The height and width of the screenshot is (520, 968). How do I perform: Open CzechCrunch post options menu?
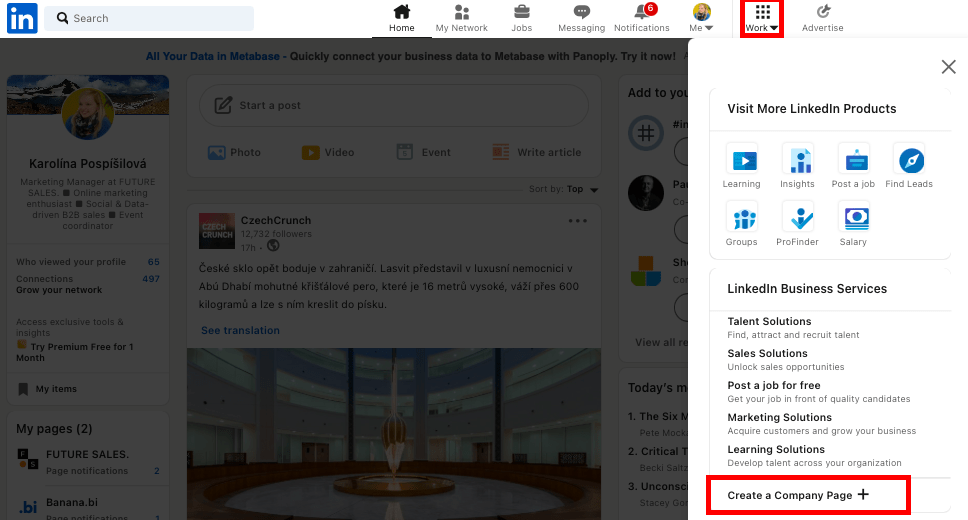tap(578, 221)
